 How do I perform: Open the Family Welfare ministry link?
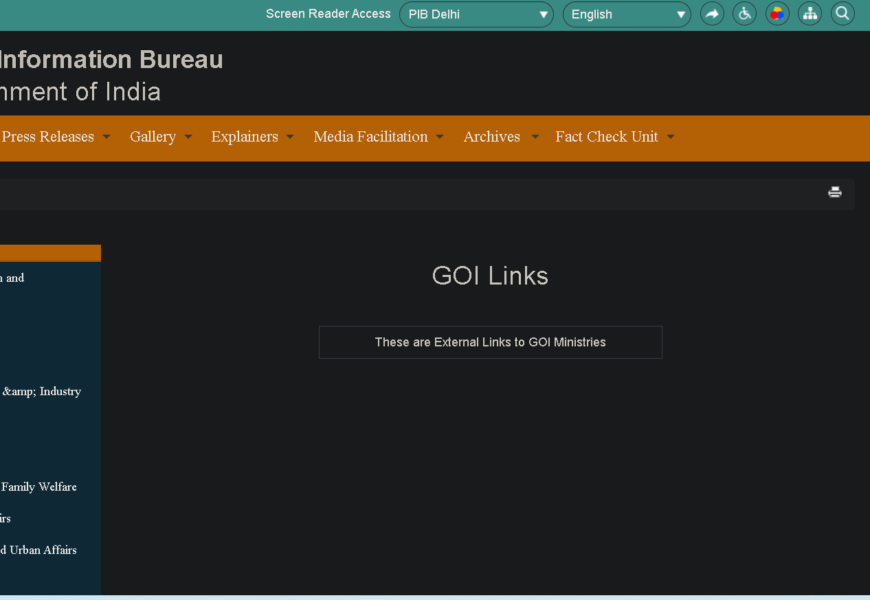[39, 487]
